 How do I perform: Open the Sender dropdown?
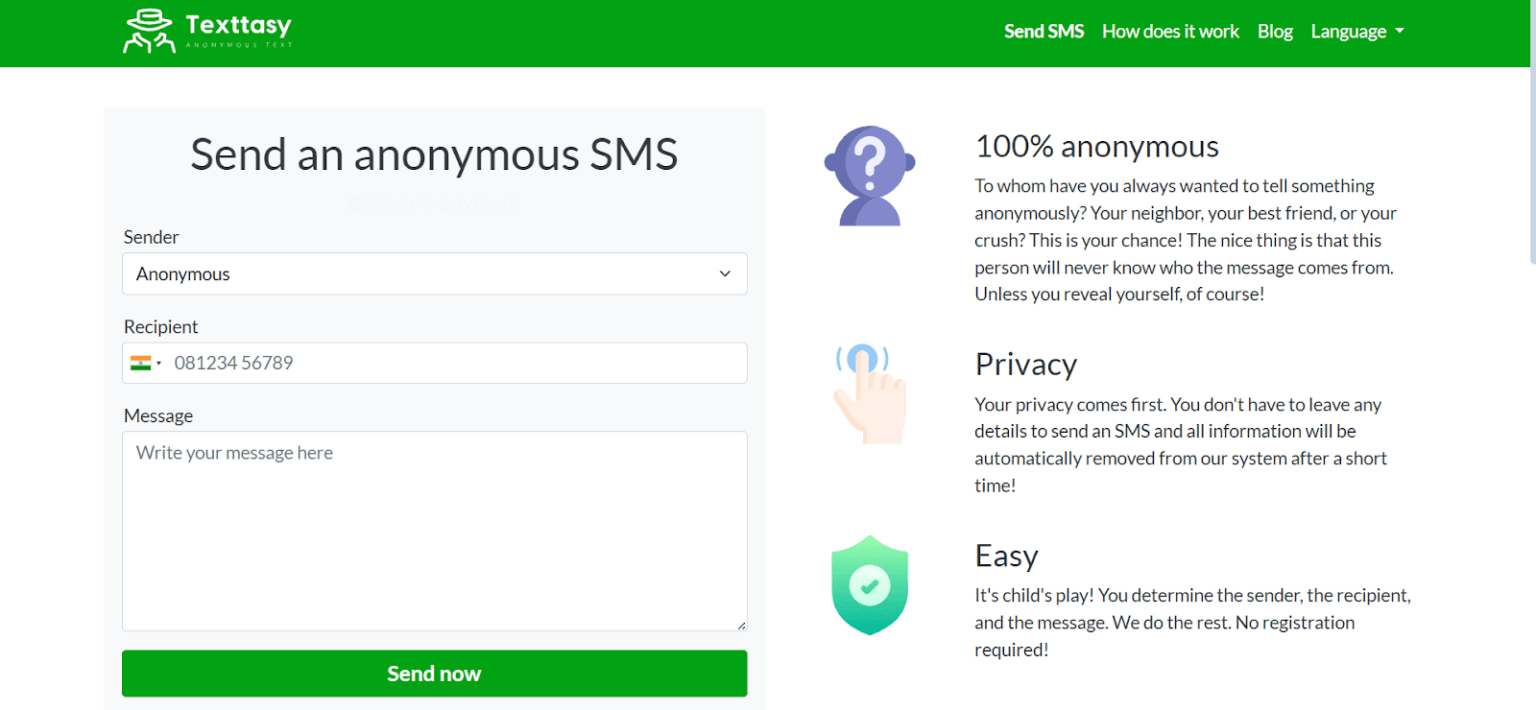434,274
